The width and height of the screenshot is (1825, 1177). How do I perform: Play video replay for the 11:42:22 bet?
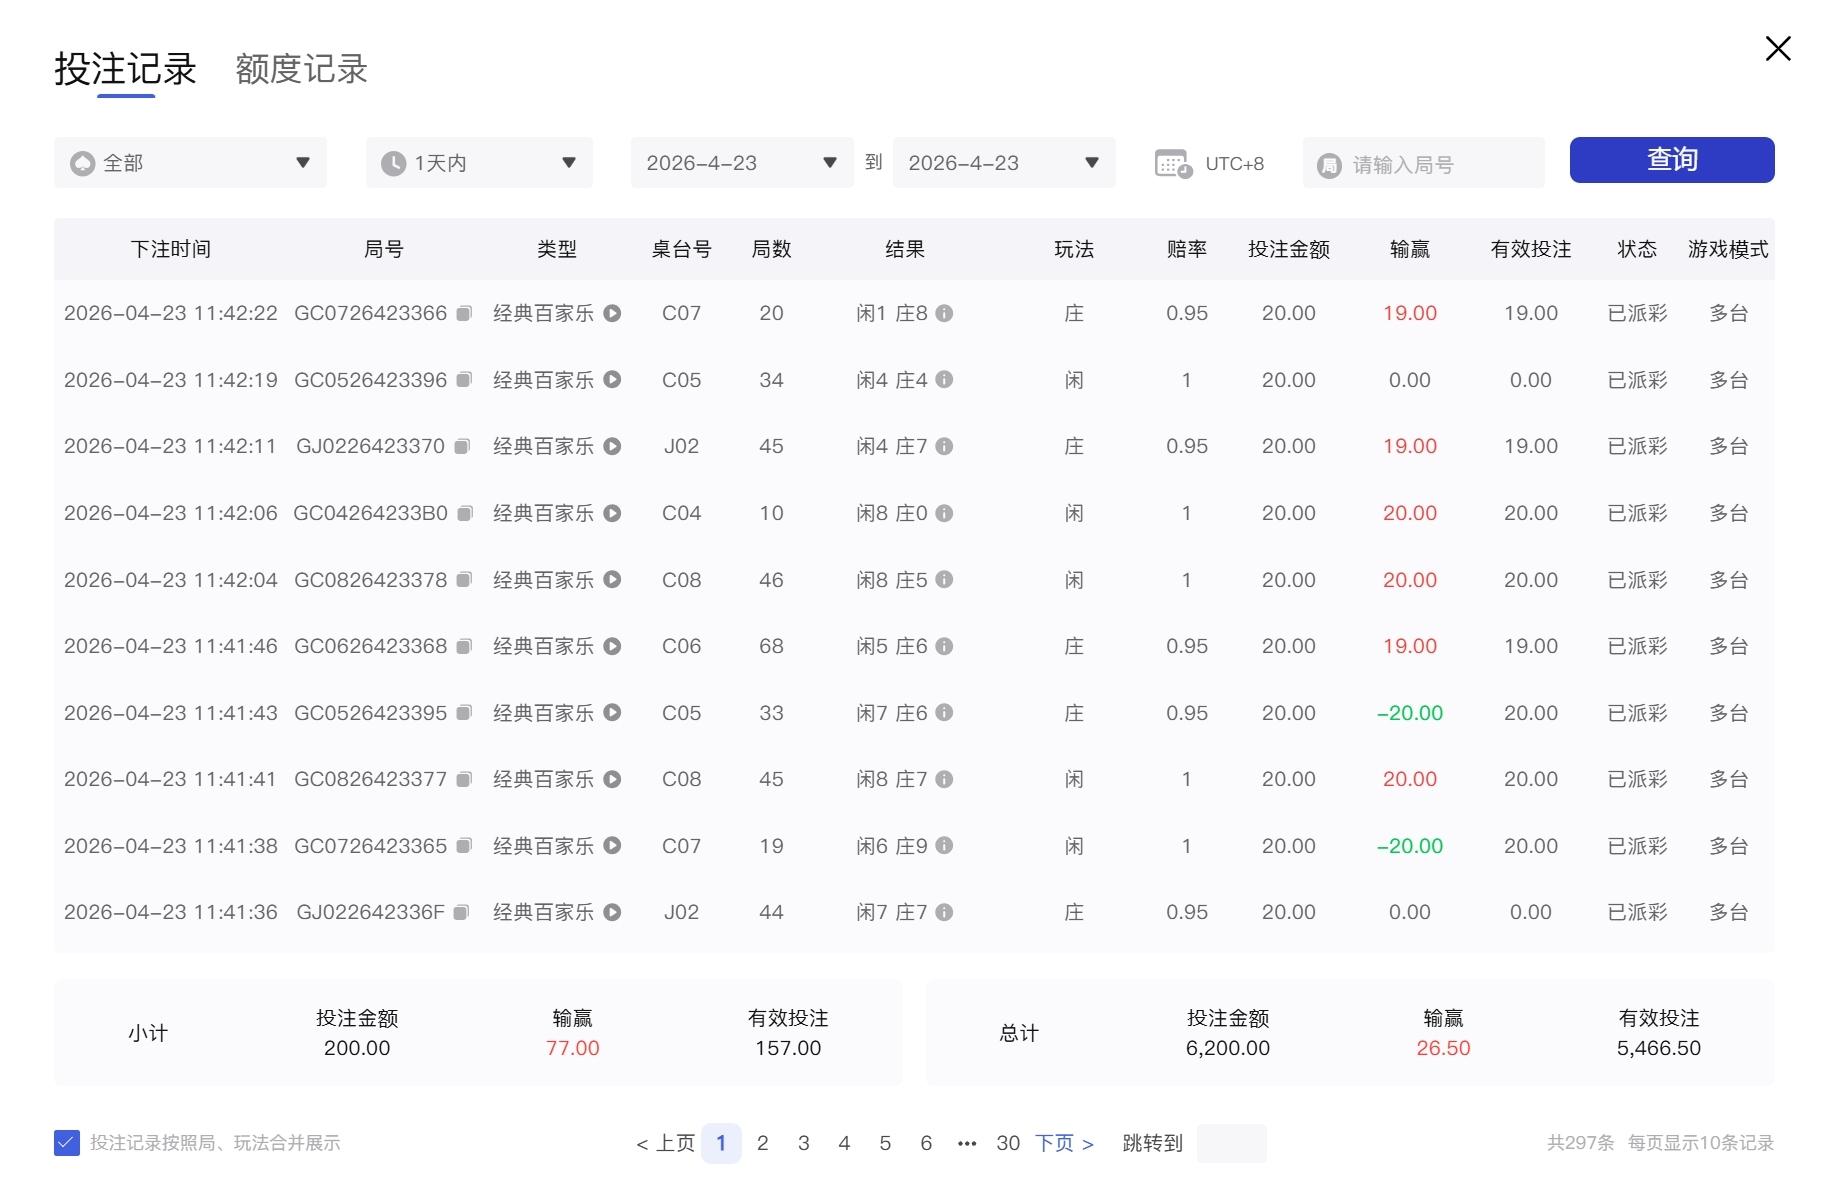(x=613, y=313)
